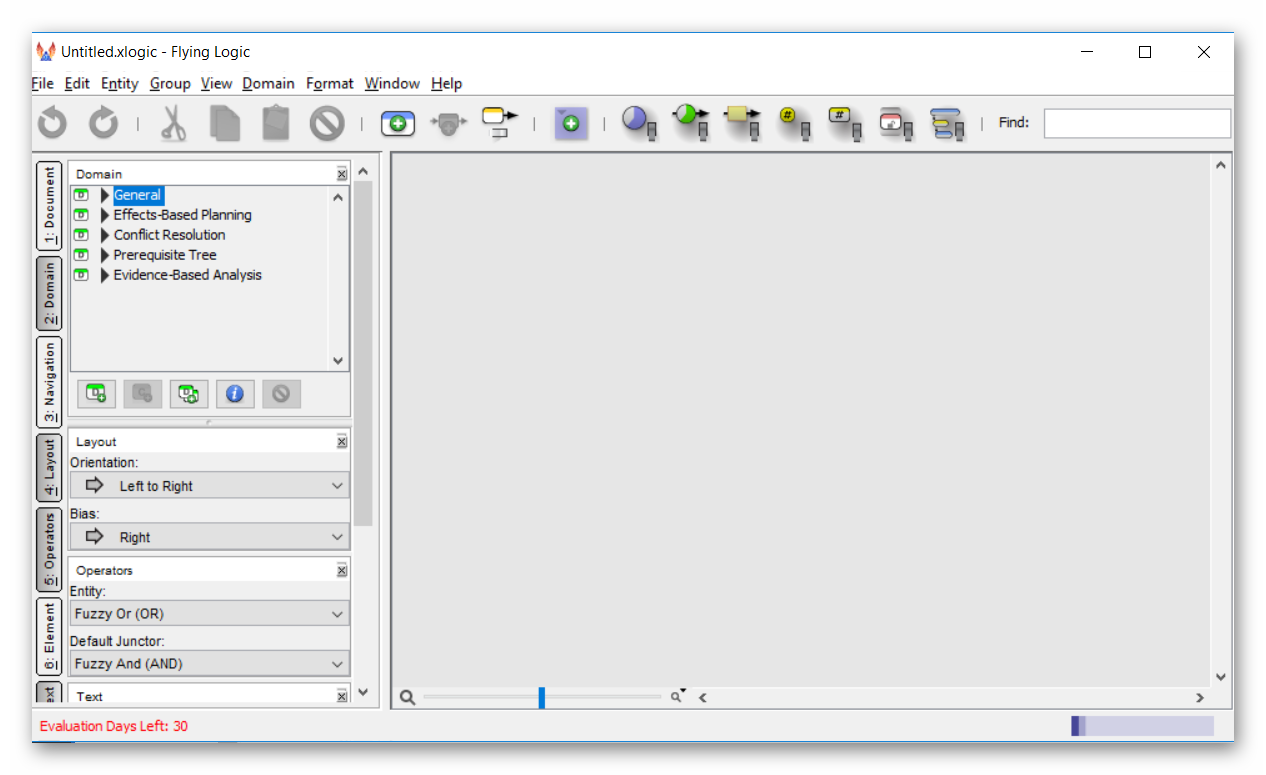Click the zoom slider handle
1266x775 pixels.
click(x=541, y=697)
